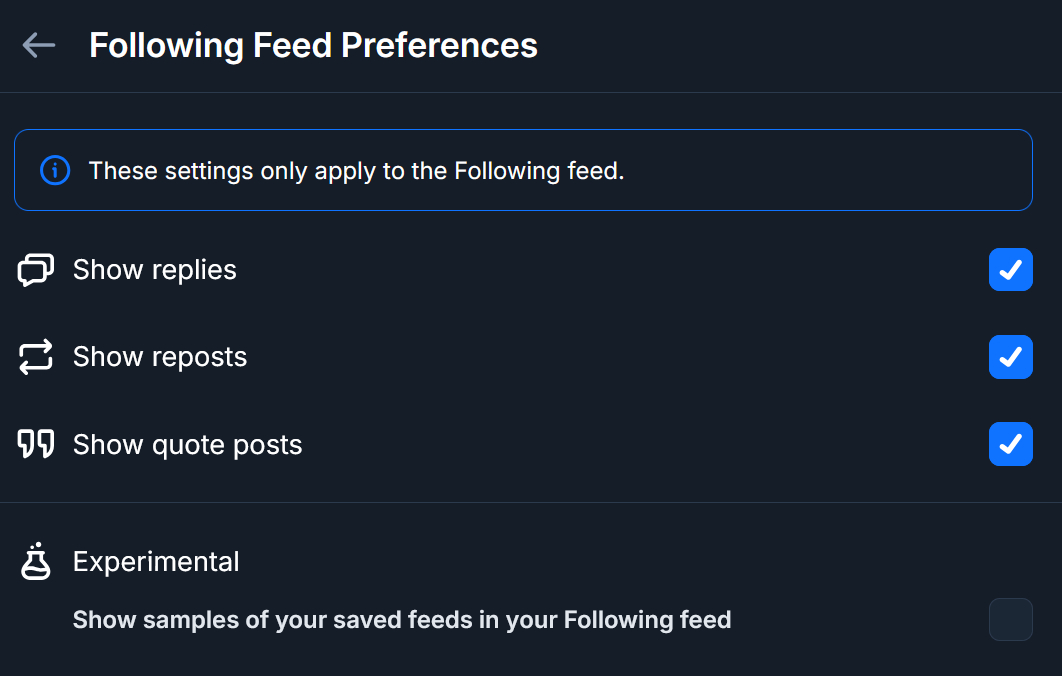The width and height of the screenshot is (1062, 676).
Task: Uncheck the Show replies checkbox
Action: coord(1010,270)
